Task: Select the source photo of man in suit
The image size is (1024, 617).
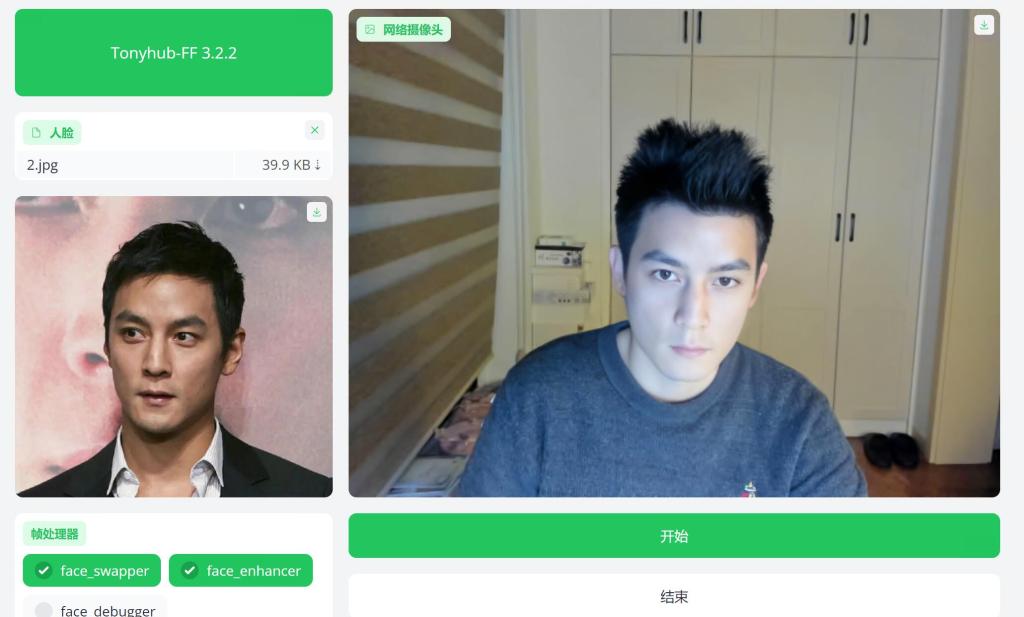Action: (x=174, y=347)
